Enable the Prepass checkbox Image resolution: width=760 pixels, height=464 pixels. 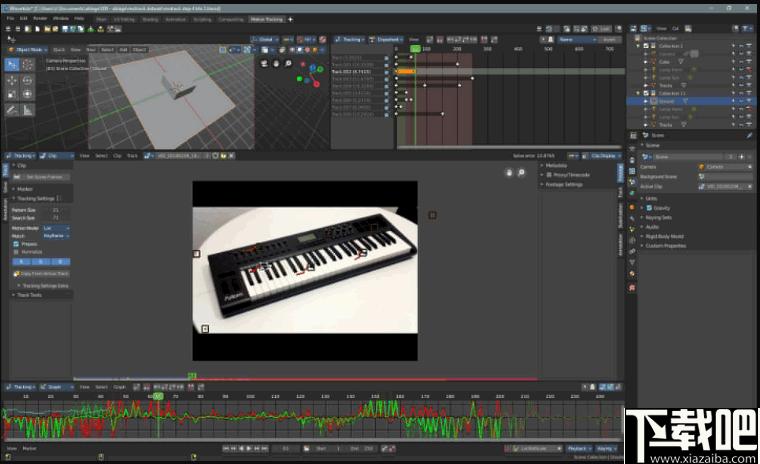pos(16,244)
